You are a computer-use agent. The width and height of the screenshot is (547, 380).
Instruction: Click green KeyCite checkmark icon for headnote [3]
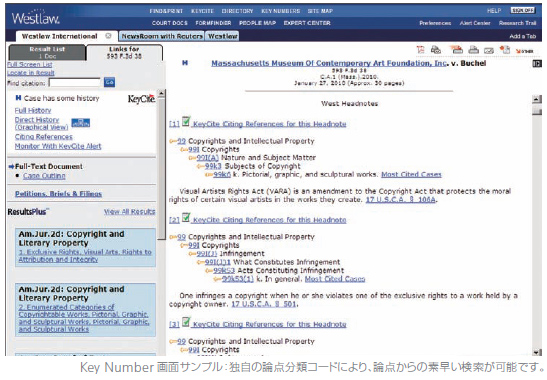click(x=186, y=322)
